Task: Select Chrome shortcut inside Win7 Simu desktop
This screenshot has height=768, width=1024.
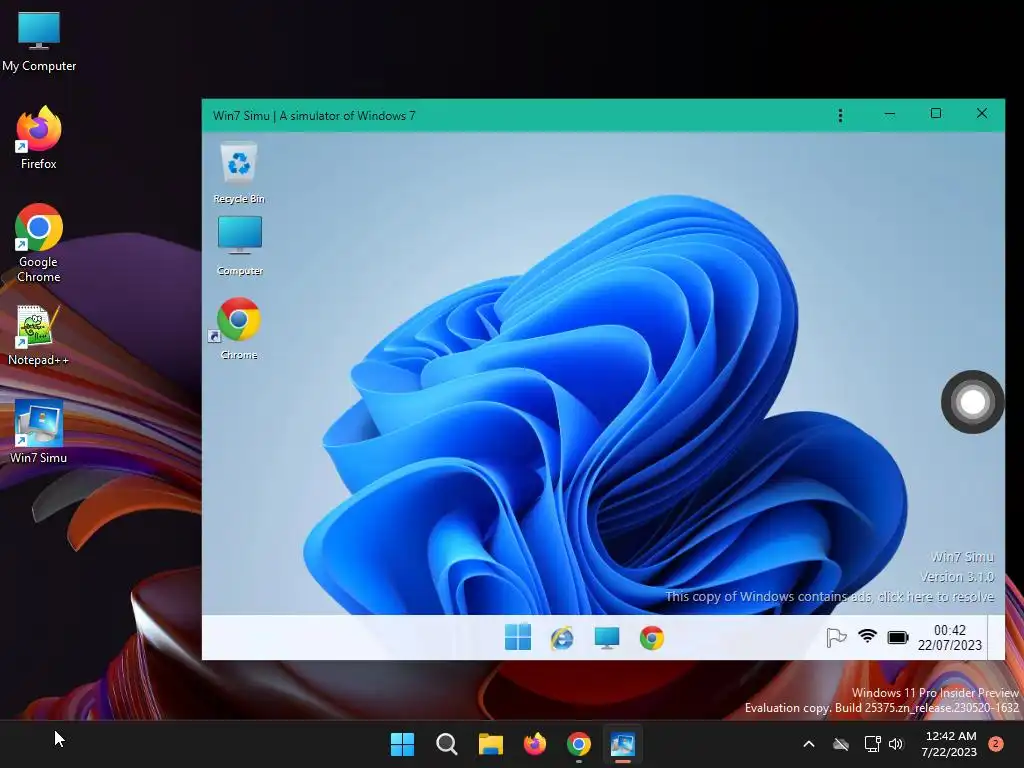Action: [x=238, y=328]
